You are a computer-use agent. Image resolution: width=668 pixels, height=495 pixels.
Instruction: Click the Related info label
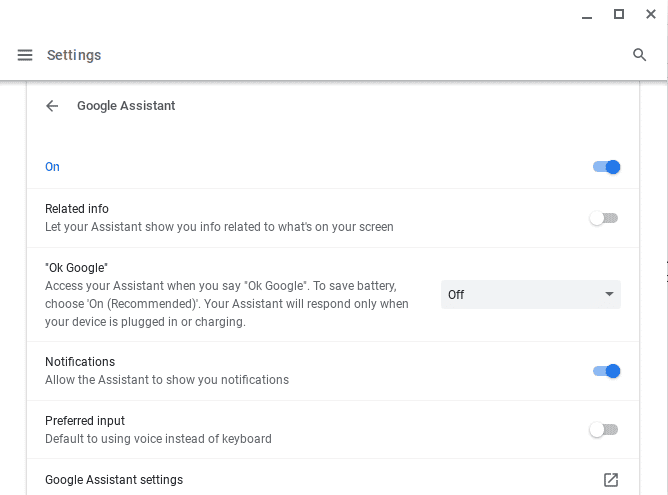pos(77,209)
